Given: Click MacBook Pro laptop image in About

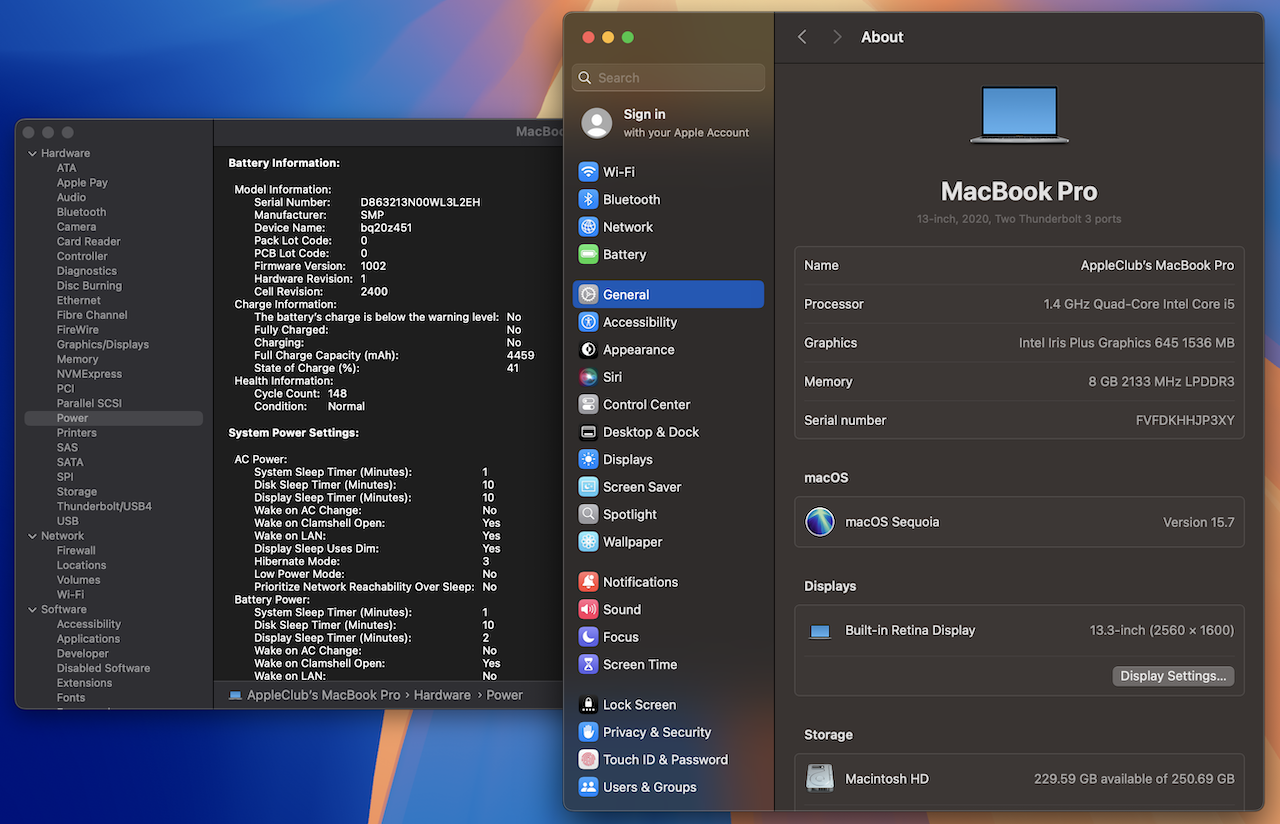Looking at the screenshot, I should click(1019, 113).
